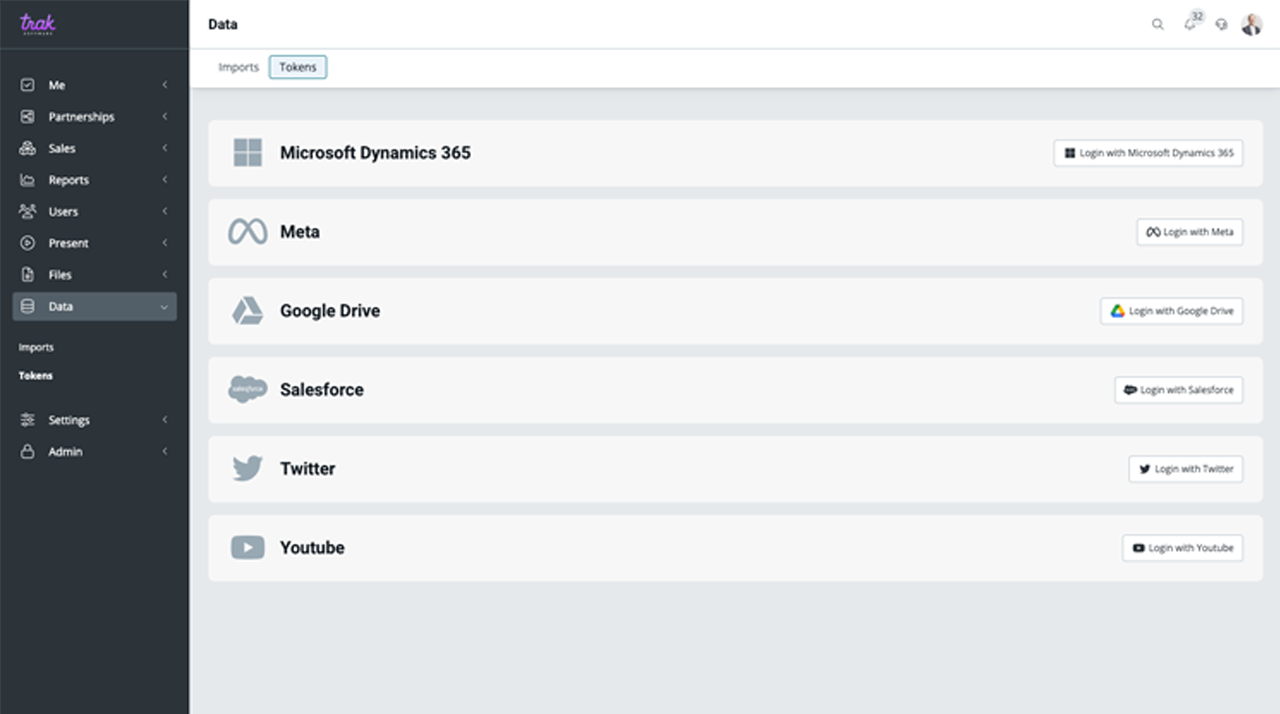Click the Meta infinity logo

[x=247, y=232]
